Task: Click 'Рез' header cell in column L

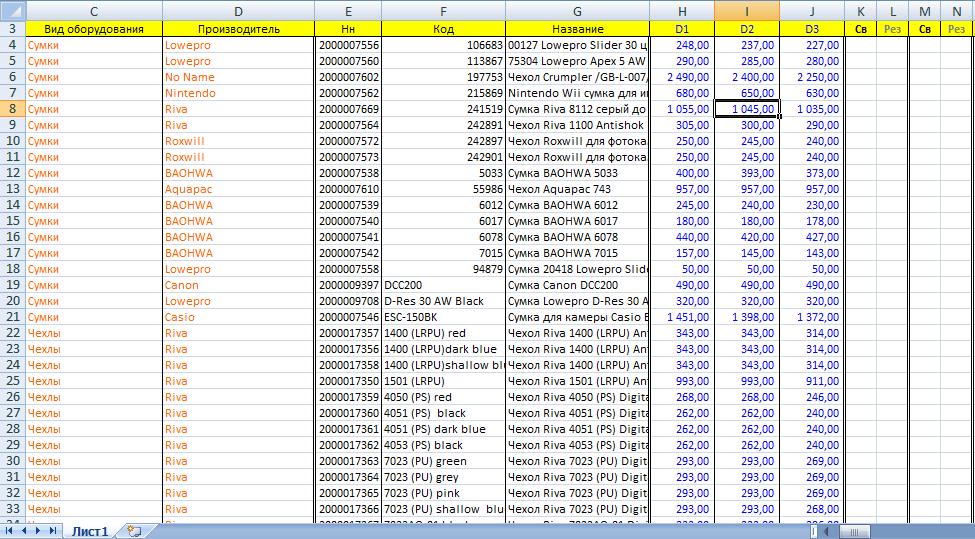Action: (x=892, y=29)
